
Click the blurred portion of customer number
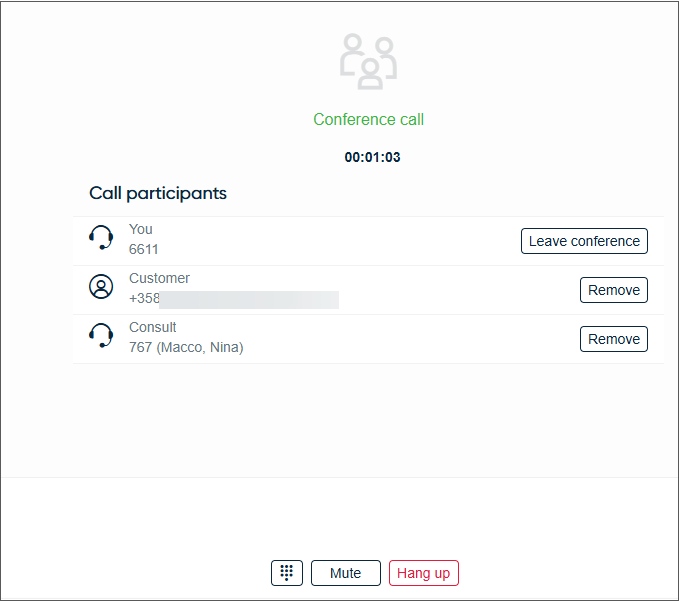[249, 300]
